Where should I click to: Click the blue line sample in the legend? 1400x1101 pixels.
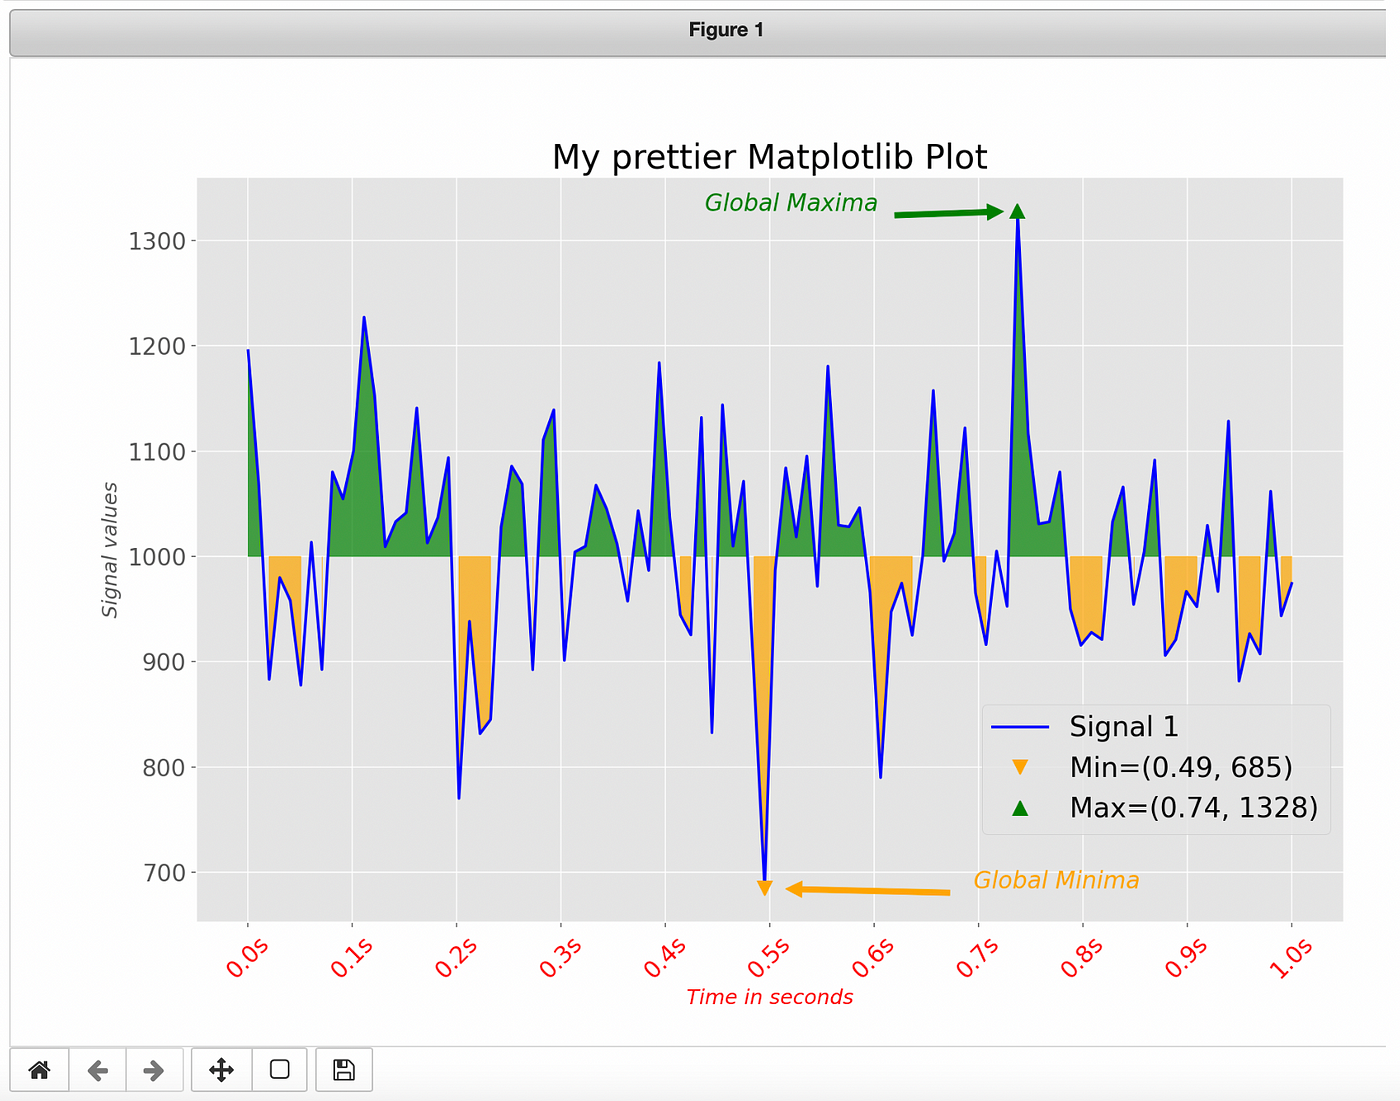tap(1020, 727)
